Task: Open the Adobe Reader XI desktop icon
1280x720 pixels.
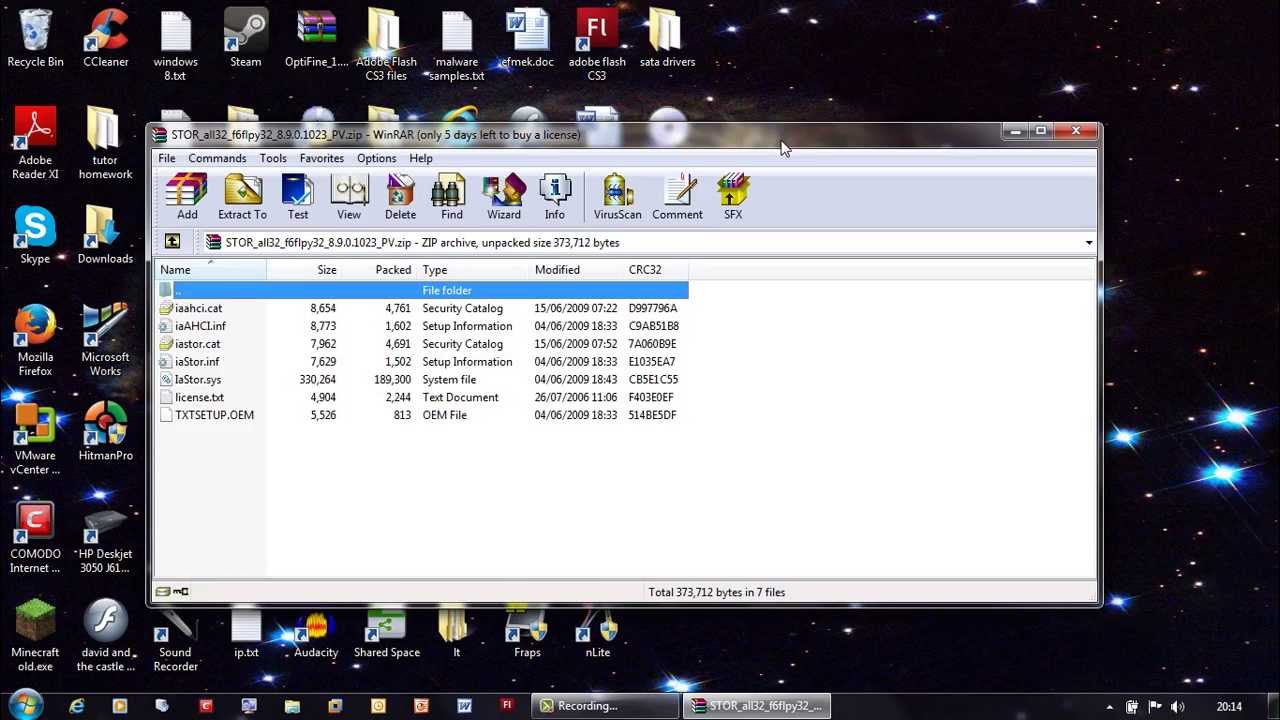Action: (35, 145)
